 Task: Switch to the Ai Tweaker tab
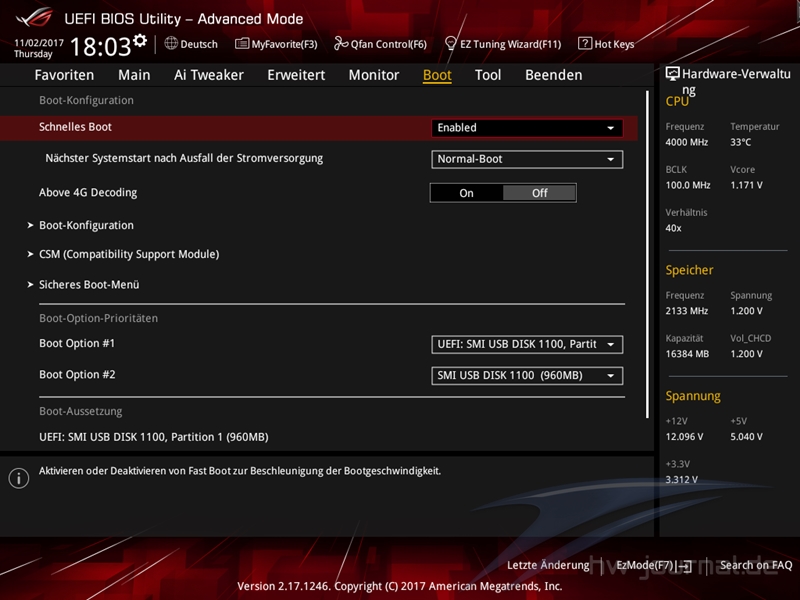click(x=208, y=75)
